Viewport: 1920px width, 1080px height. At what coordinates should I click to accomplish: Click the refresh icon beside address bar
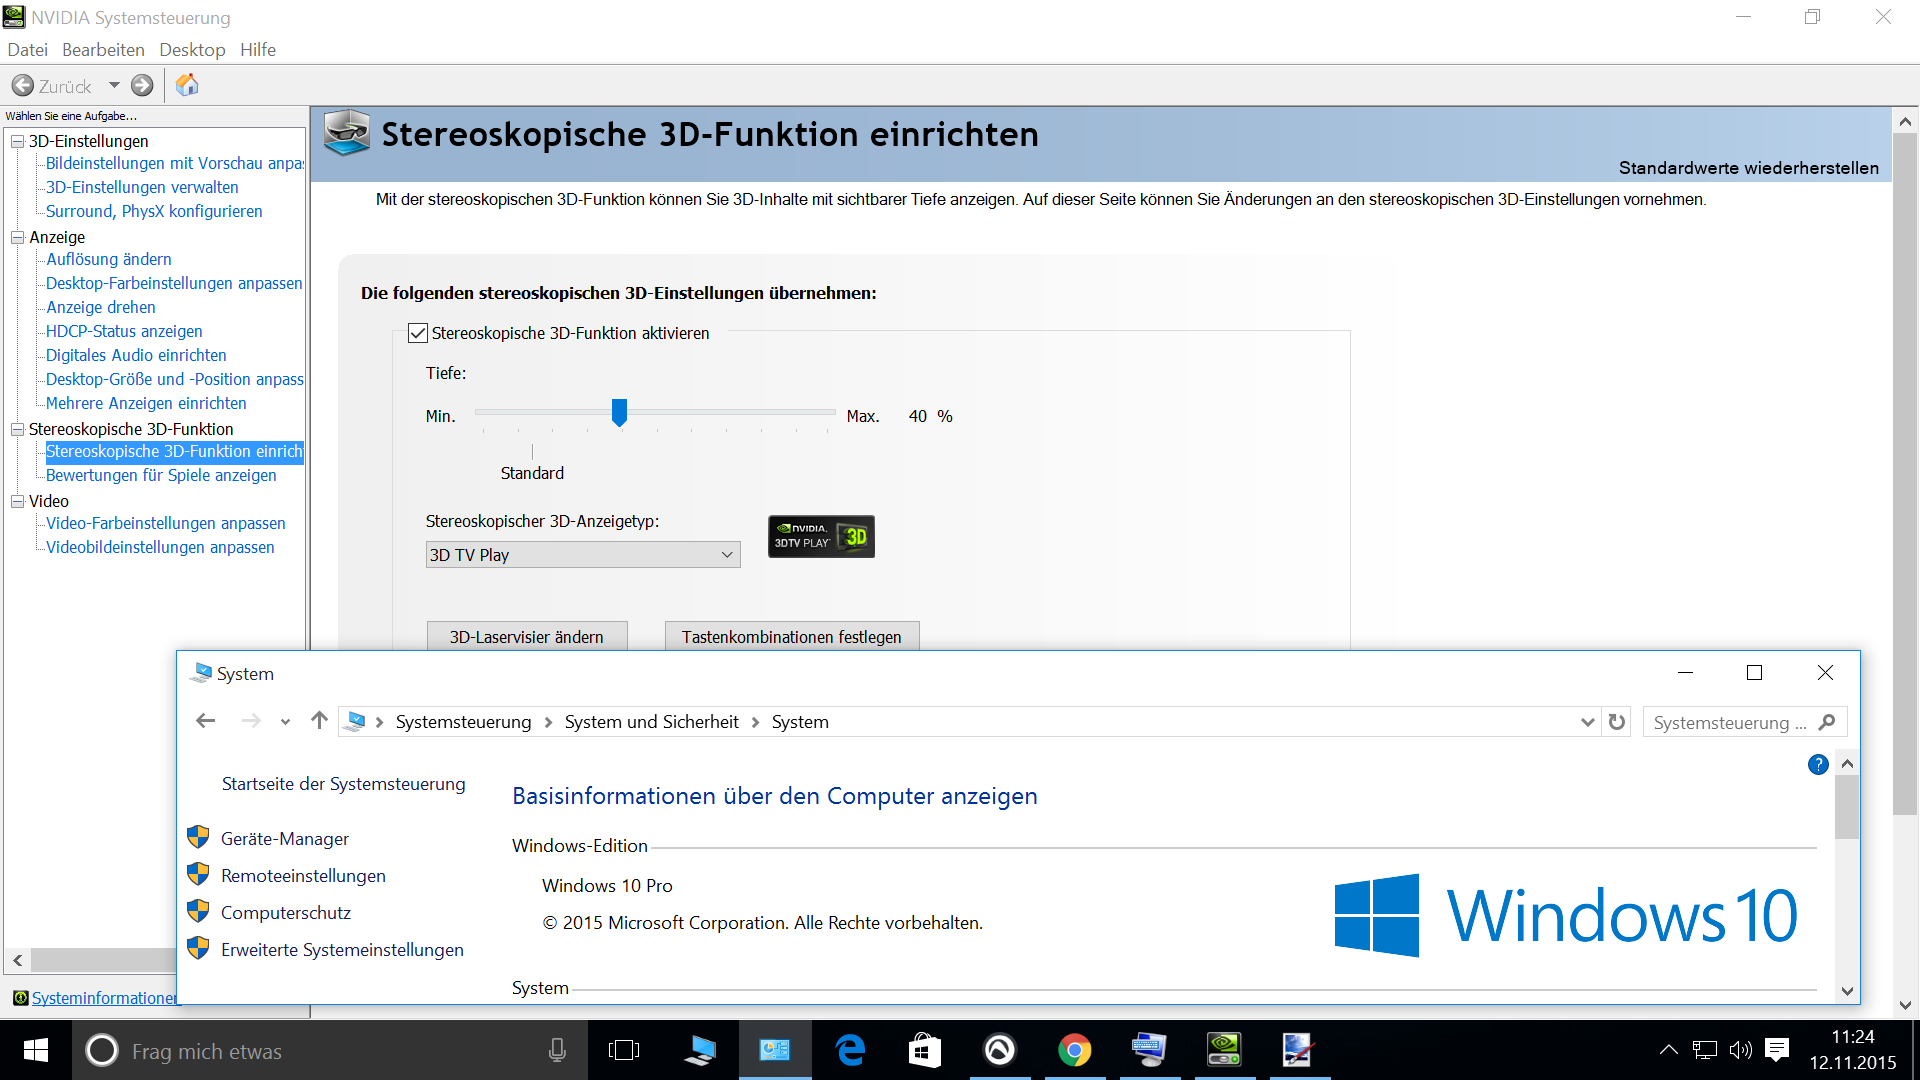tap(1617, 722)
